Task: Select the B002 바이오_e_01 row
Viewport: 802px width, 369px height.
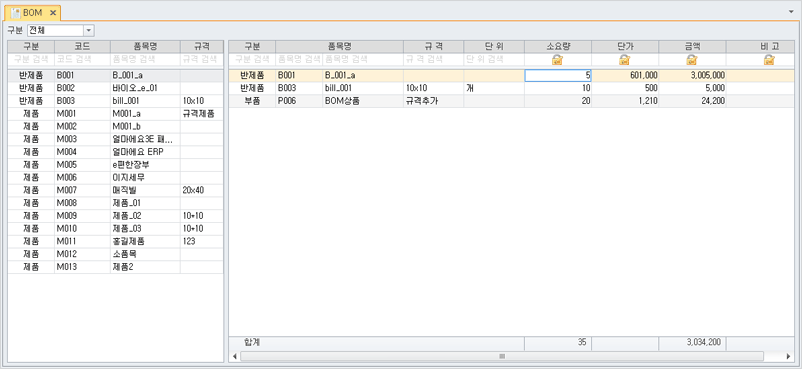Action: pyautogui.click(x=116, y=88)
